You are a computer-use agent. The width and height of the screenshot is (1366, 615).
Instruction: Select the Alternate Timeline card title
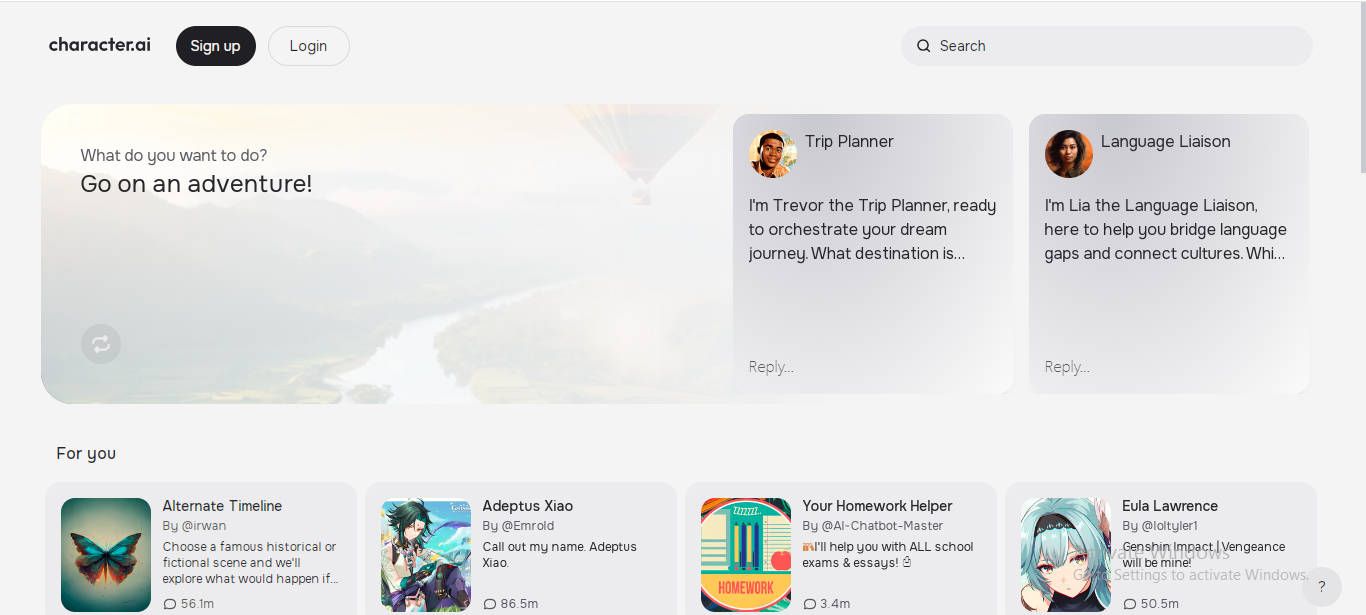222,506
